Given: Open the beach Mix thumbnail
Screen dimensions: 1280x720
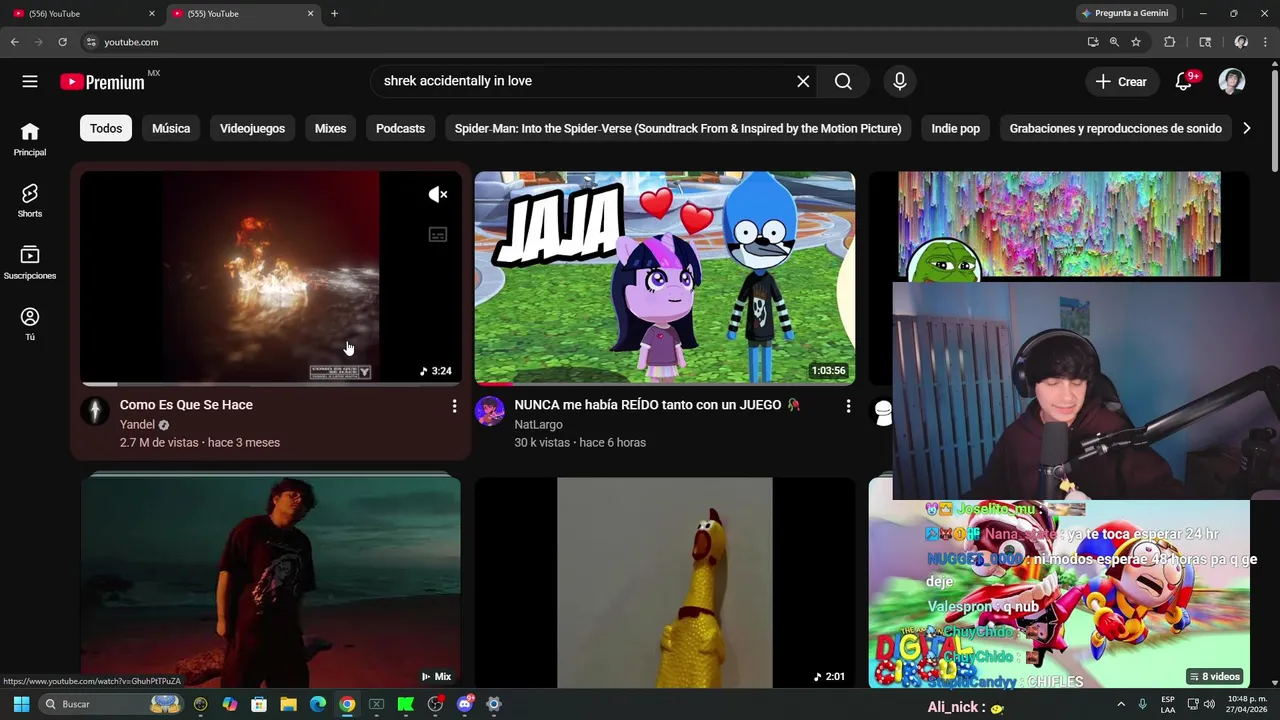Looking at the screenshot, I should pyautogui.click(x=270, y=583).
